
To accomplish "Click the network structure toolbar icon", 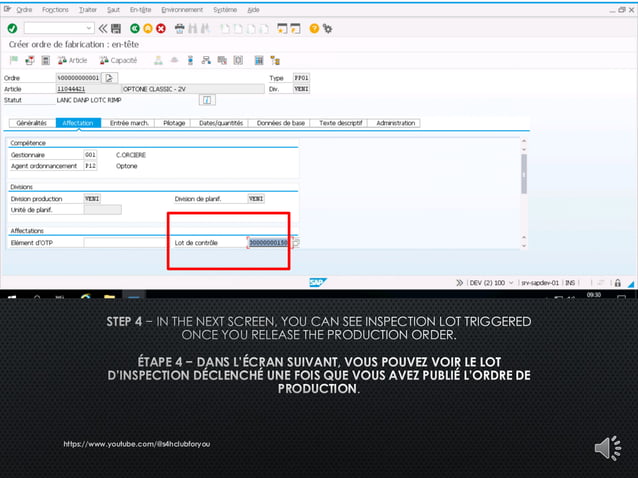I will pyautogui.click(x=206, y=61).
